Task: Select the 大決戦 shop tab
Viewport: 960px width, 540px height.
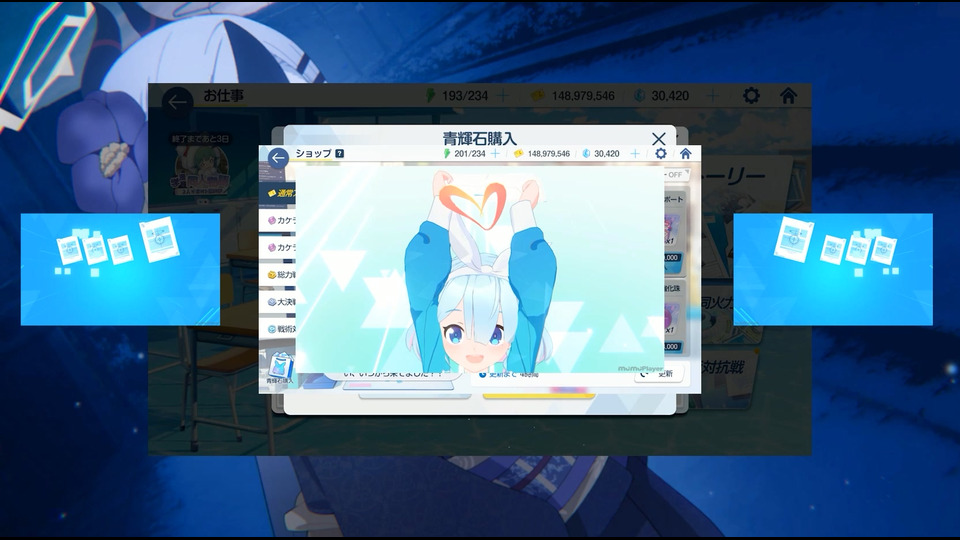Action: [x=278, y=302]
